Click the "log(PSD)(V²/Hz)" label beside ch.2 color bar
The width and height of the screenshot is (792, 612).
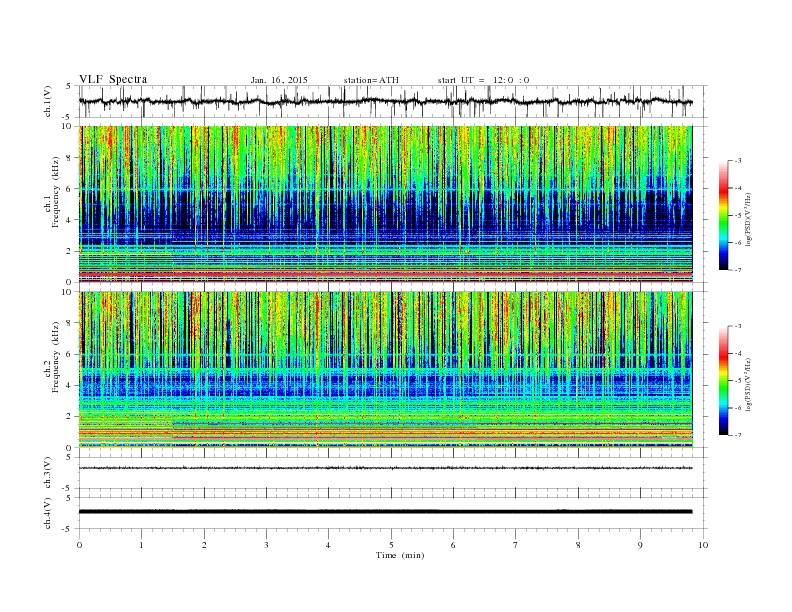[749, 384]
